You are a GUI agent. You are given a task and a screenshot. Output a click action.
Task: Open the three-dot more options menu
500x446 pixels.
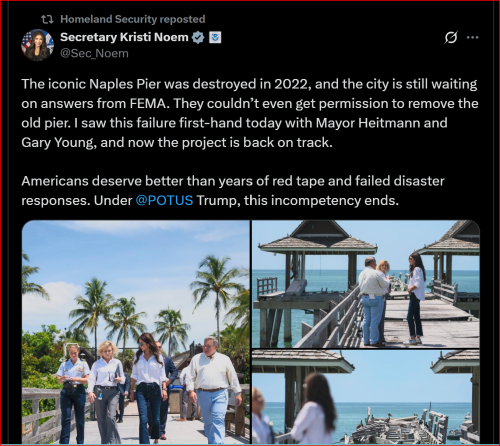click(x=472, y=37)
